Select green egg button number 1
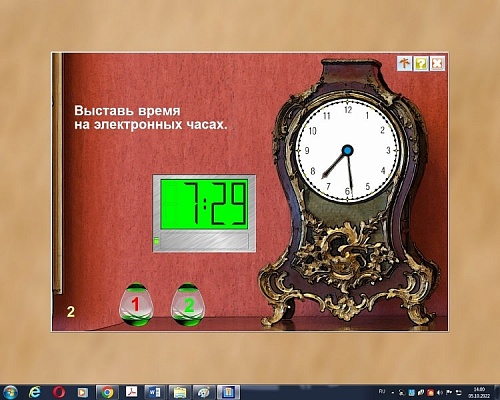Viewport: 500px width, 400px height. pos(136,305)
